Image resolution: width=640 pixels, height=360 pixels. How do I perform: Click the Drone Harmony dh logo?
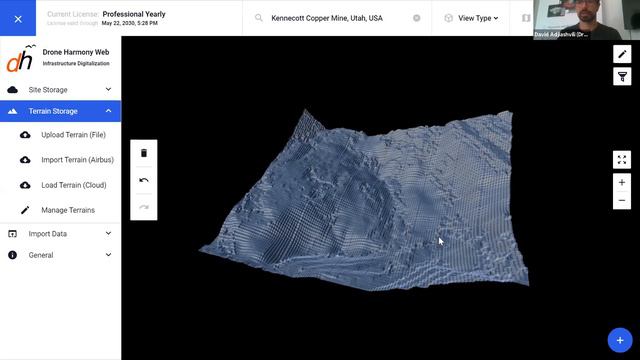tap(20, 58)
